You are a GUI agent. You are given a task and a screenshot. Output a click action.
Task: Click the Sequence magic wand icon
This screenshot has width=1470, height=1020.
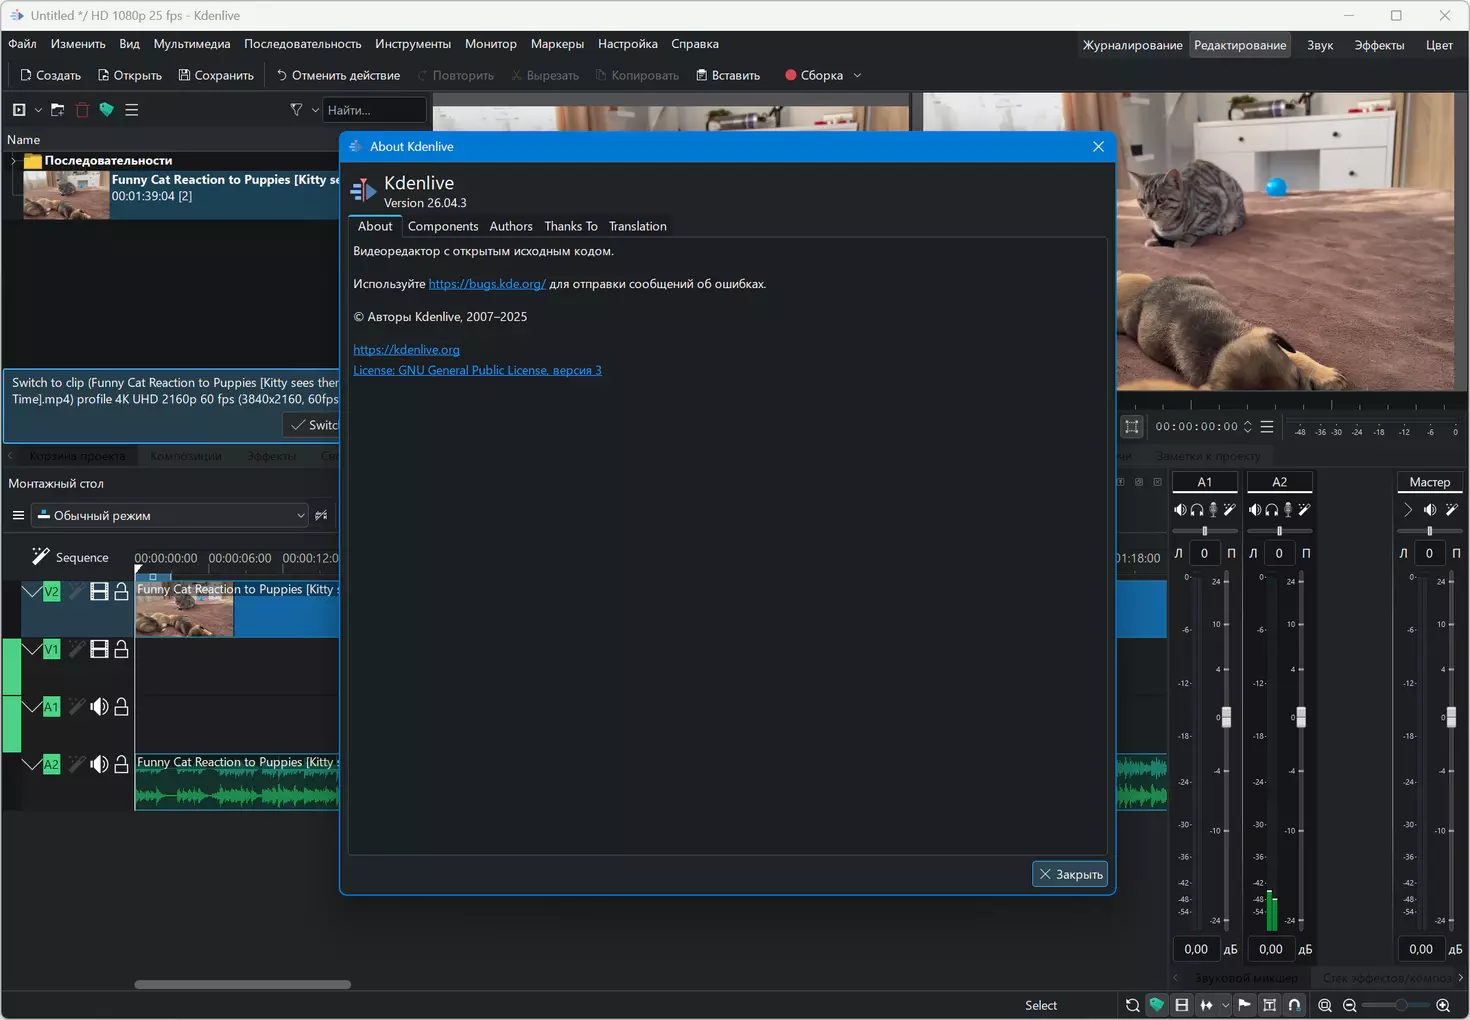point(40,556)
